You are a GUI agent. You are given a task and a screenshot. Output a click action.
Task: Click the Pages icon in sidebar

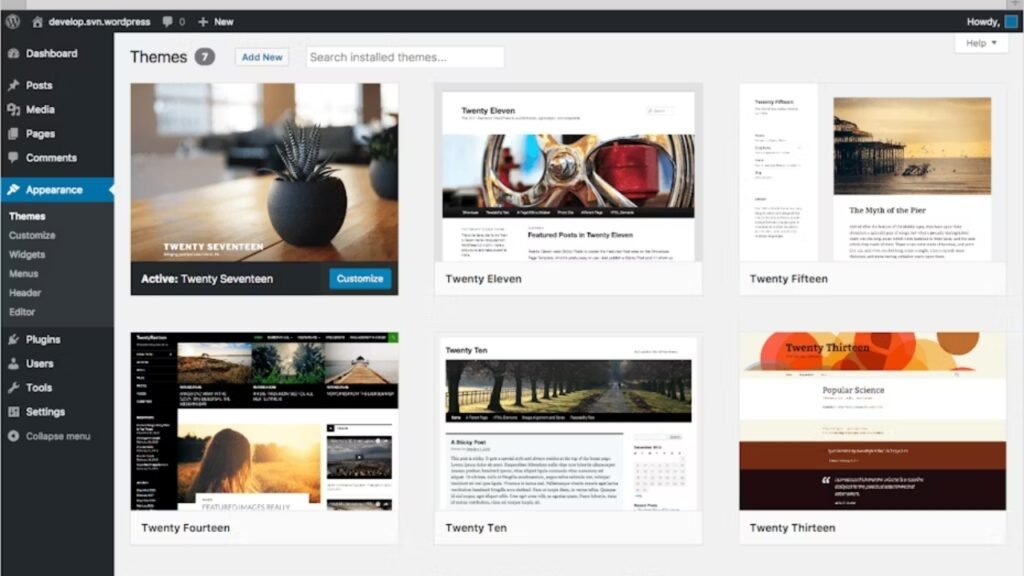pyautogui.click(x=13, y=134)
